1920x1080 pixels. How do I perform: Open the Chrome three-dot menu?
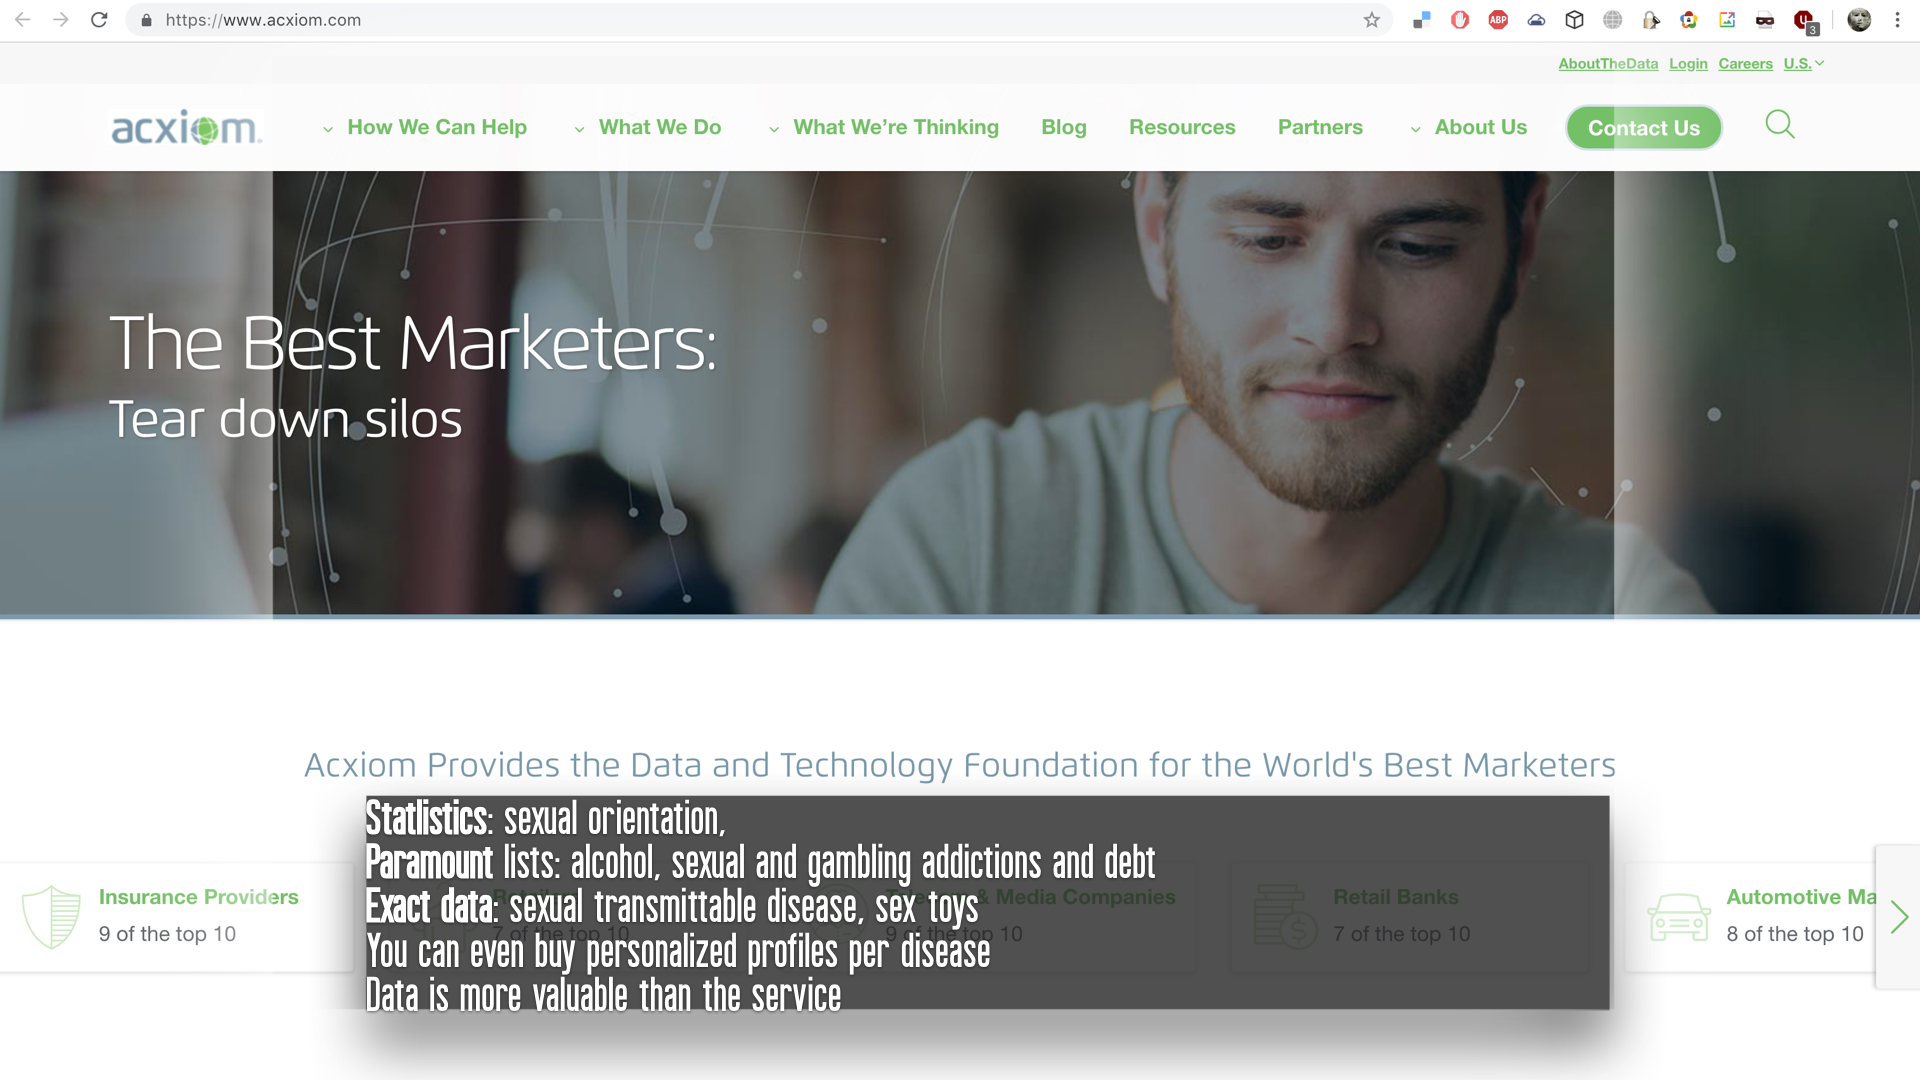pos(1897,20)
